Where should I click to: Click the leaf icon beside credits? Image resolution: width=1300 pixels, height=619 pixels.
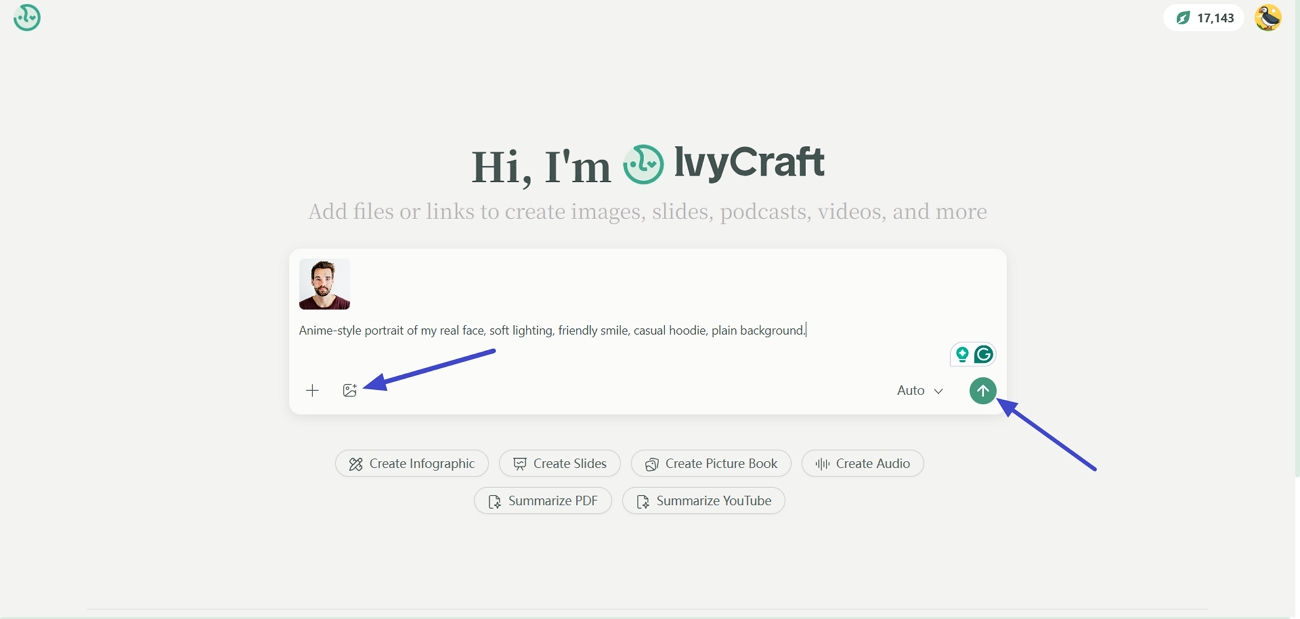click(1183, 18)
